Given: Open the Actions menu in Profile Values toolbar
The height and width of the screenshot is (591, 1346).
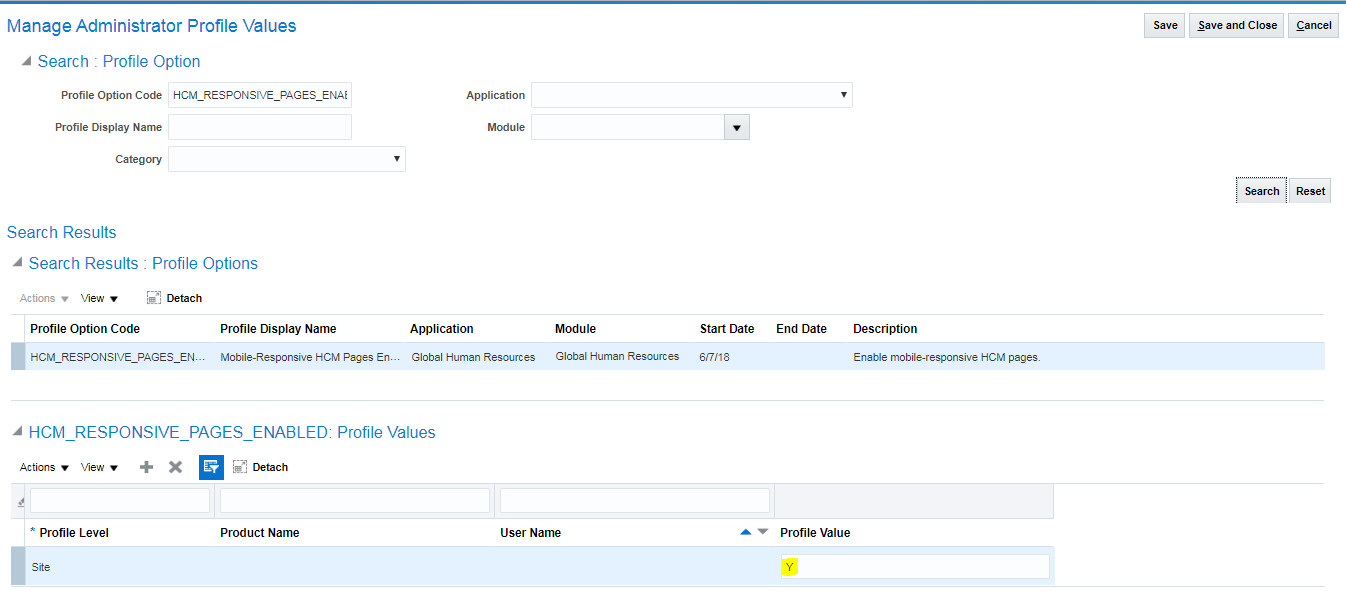Looking at the screenshot, I should tap(37, 467).
